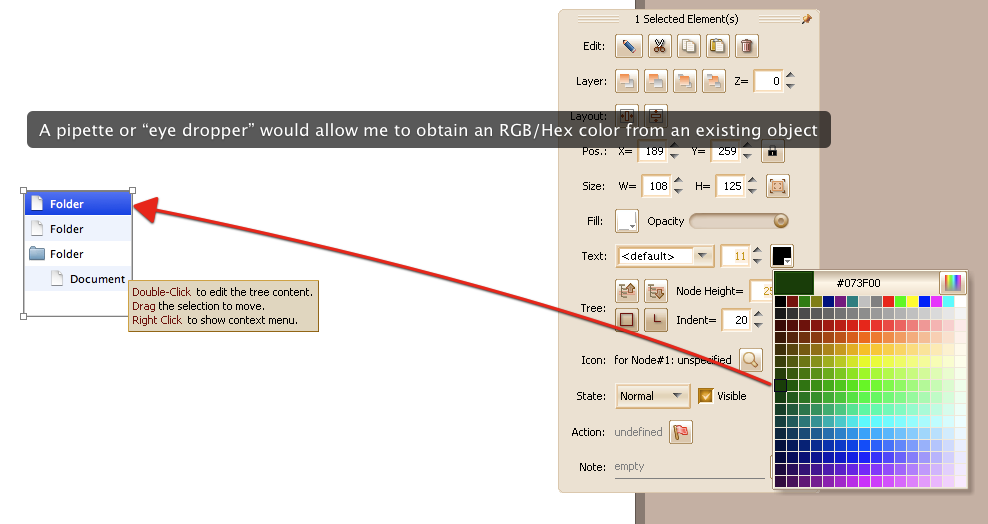The width and height of the screenshot is (988, 524).
Task: Decrease the Z value stepper
Action: (x=791, y=86)
